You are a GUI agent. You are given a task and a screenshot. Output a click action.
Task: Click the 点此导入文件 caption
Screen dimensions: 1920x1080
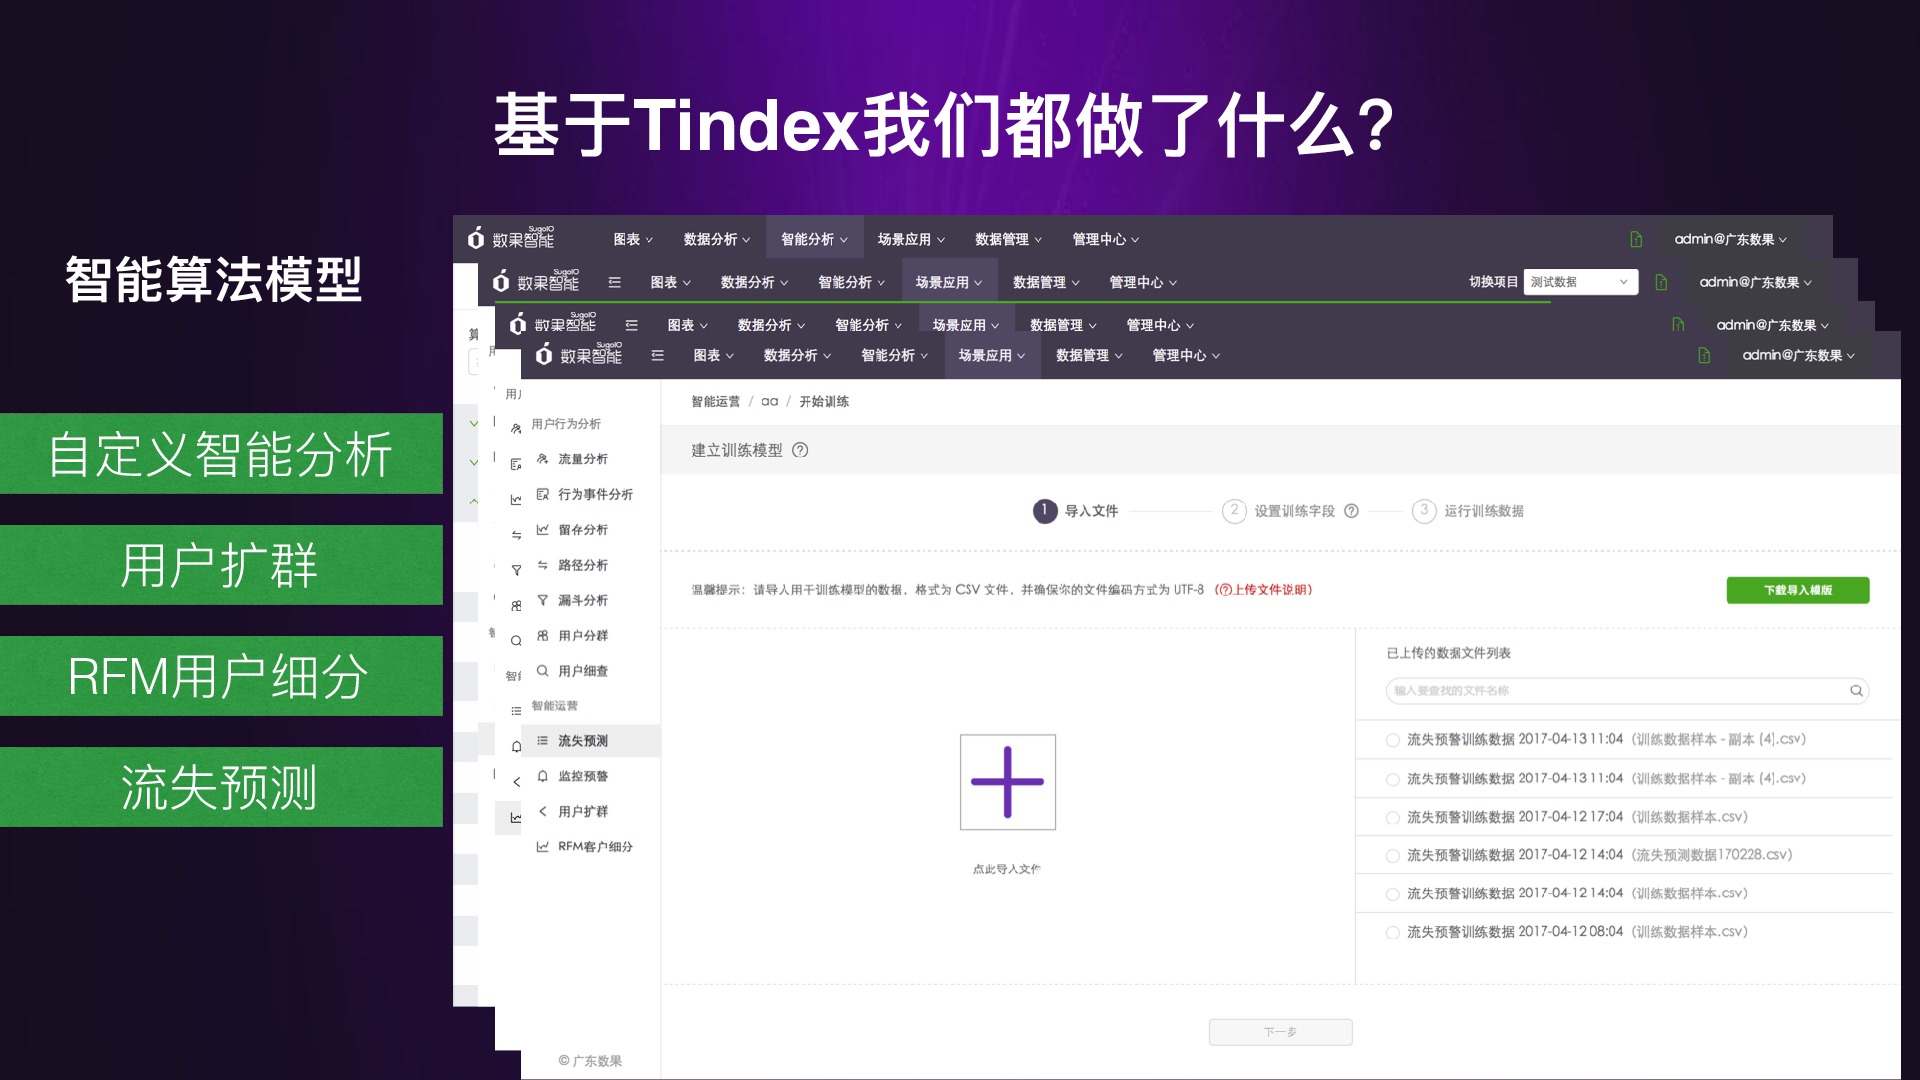pos(1007,869)
